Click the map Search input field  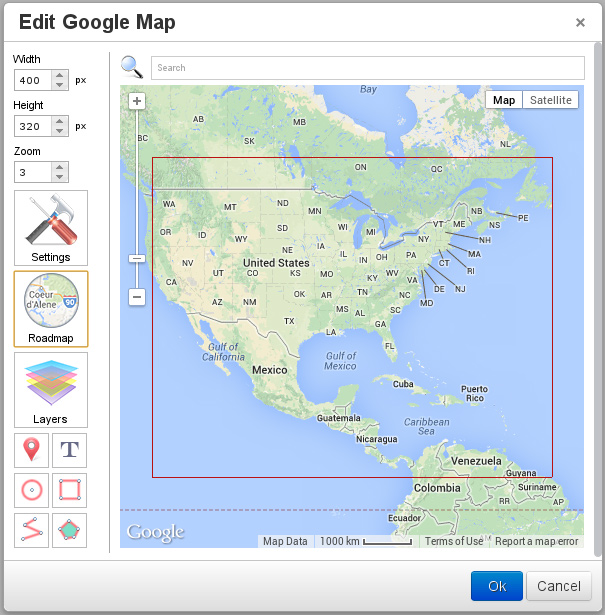click(367, 68)
